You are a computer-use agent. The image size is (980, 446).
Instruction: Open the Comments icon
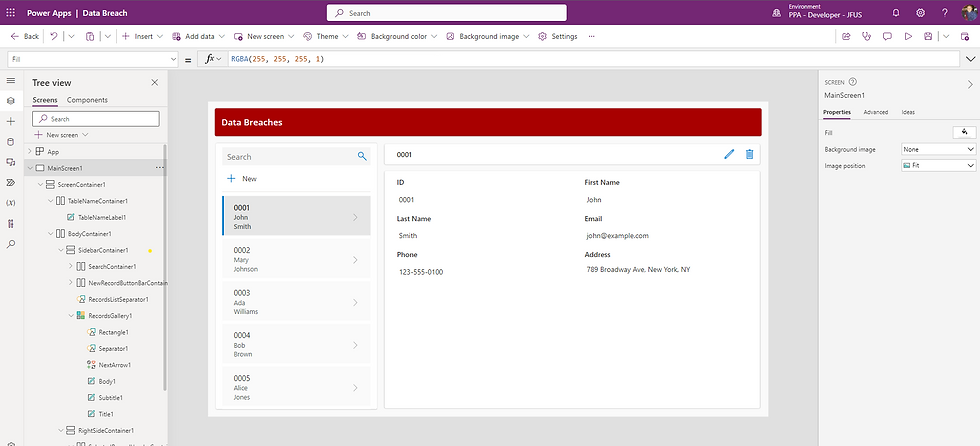[887, 36]
